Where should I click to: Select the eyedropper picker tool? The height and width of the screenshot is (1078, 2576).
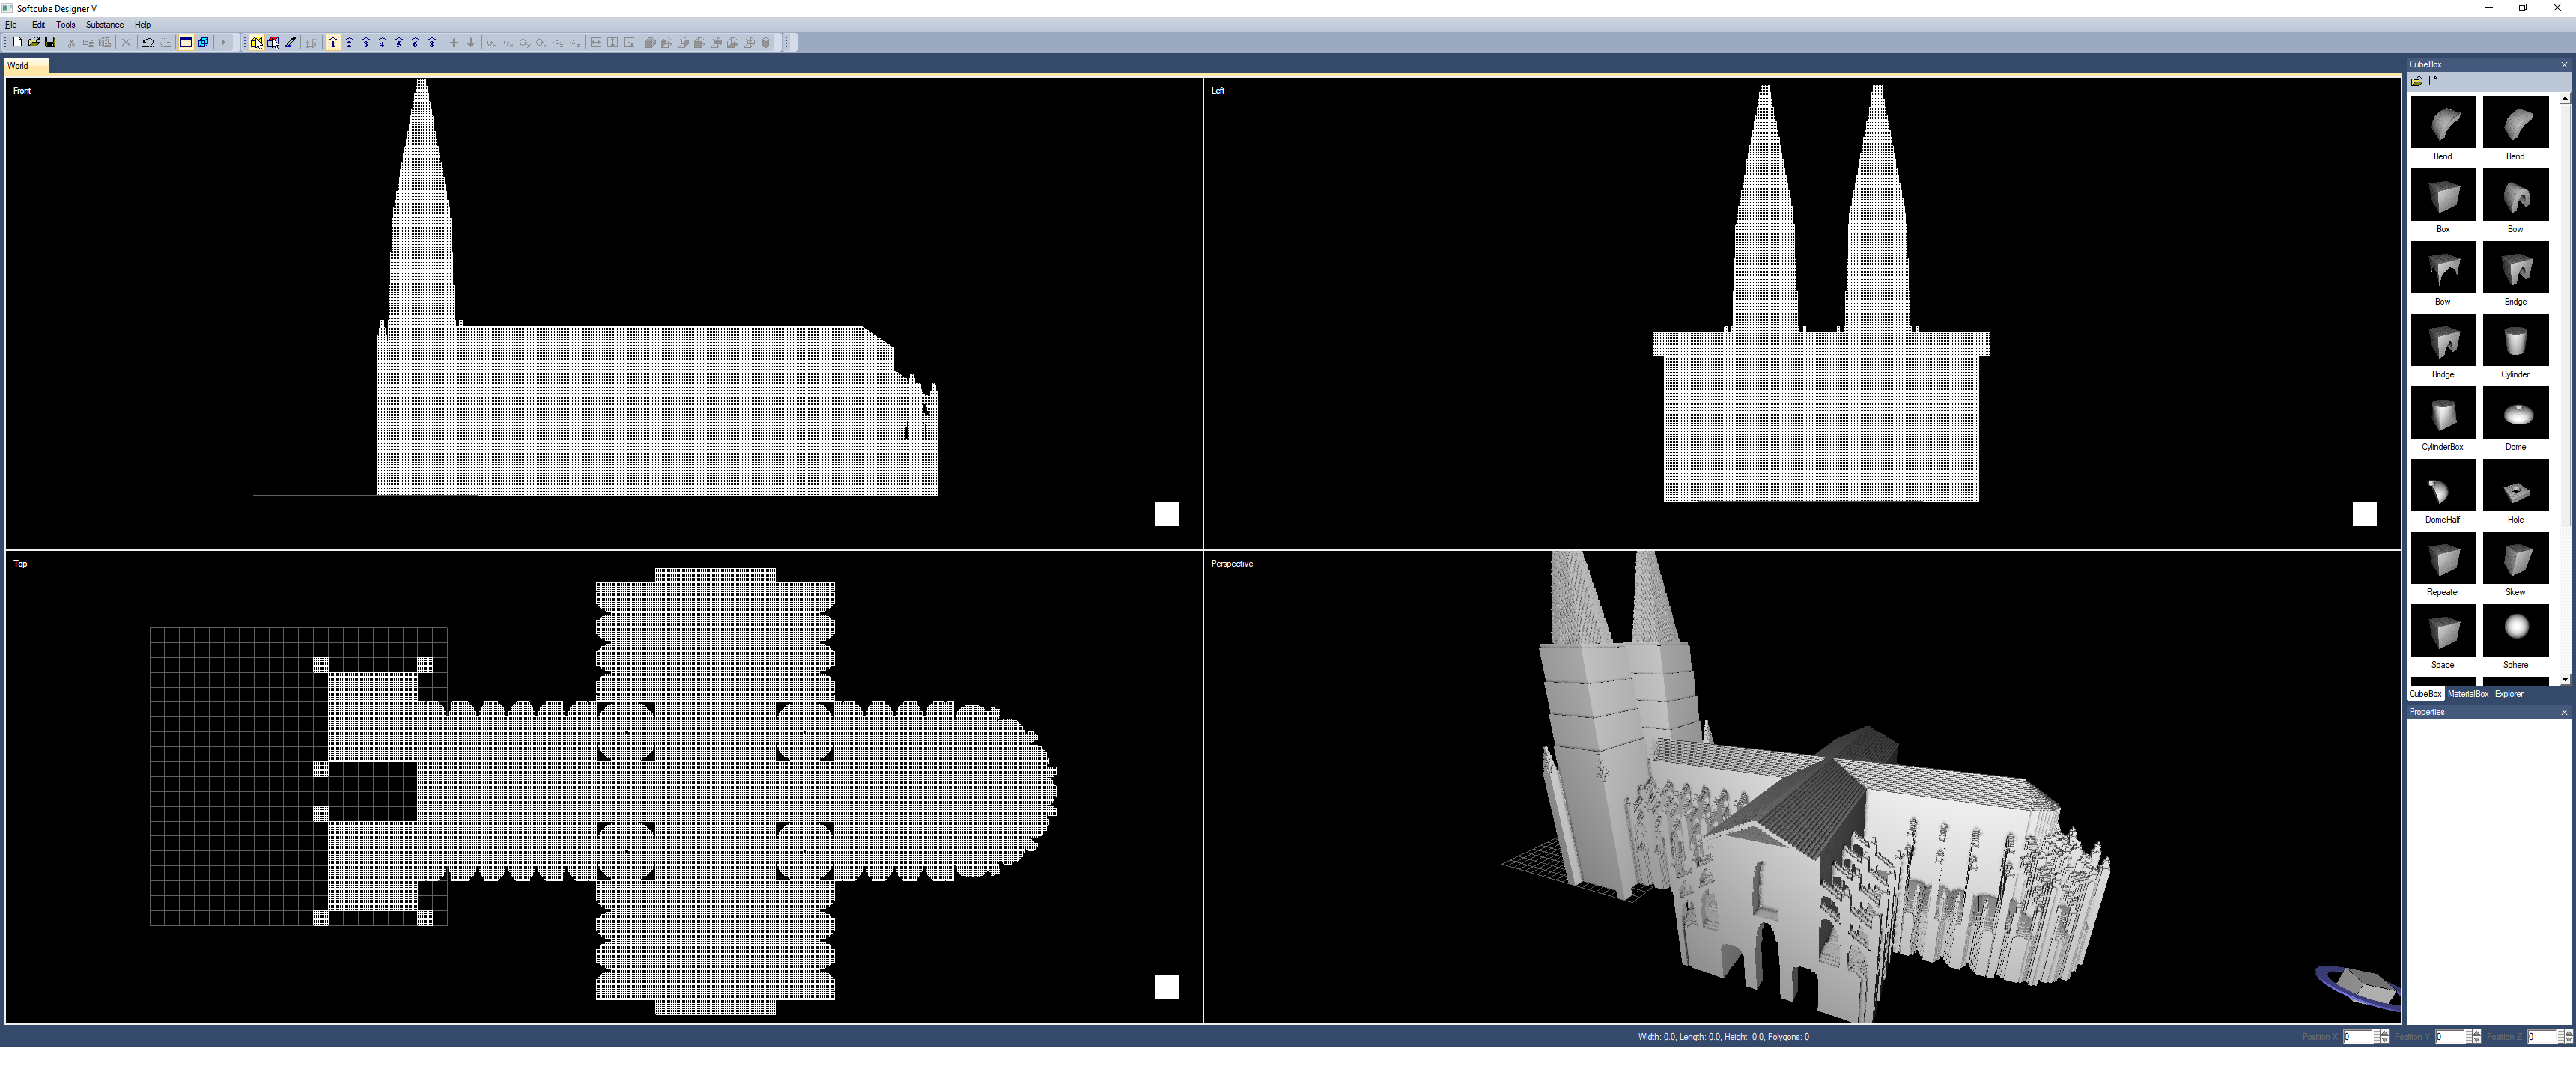coord(290,42)
